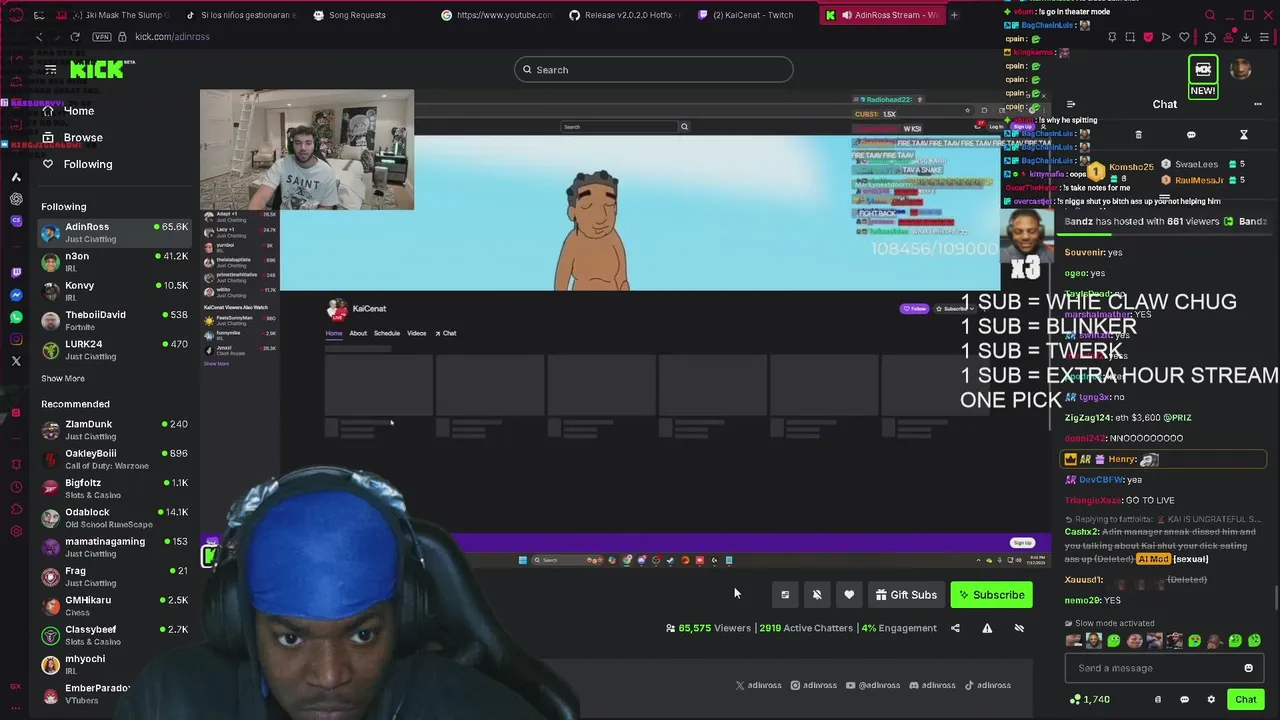Switch to KaiCenat Twitch browser tab
This screenshot has height=720, width=1280.
[x=753, y=15]
